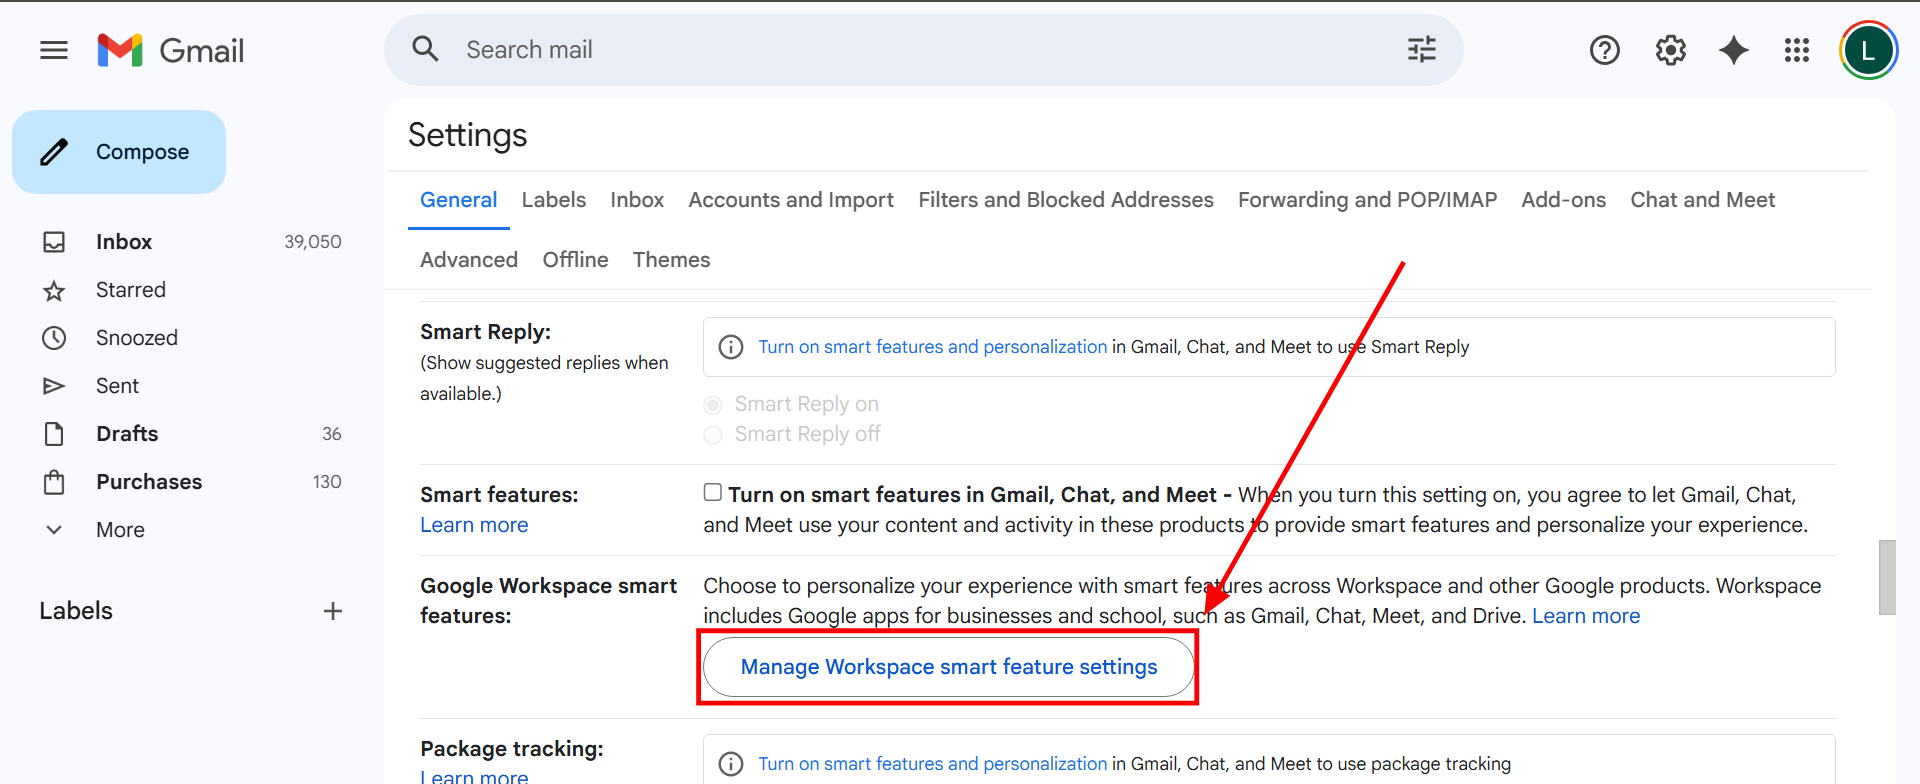Open the Filters and Blocked Addresses tab

coord(1065,200)
